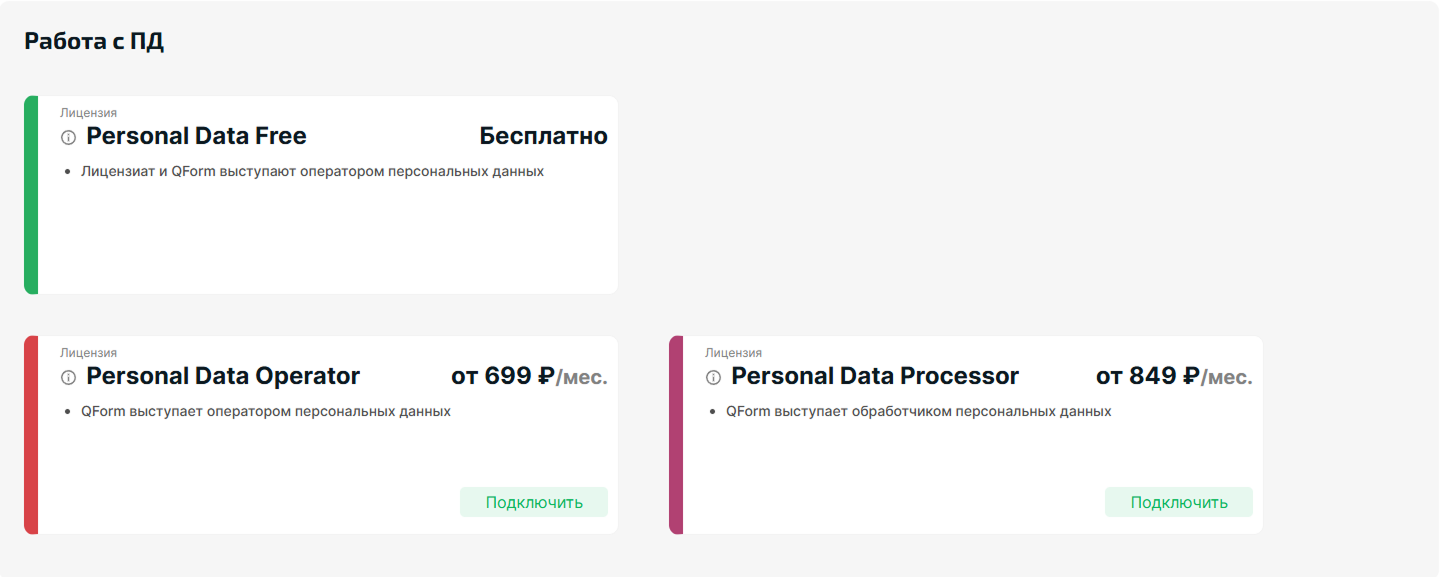
Task: Click Подключить on the Personal Data Operator card
Action: [534, 502]
